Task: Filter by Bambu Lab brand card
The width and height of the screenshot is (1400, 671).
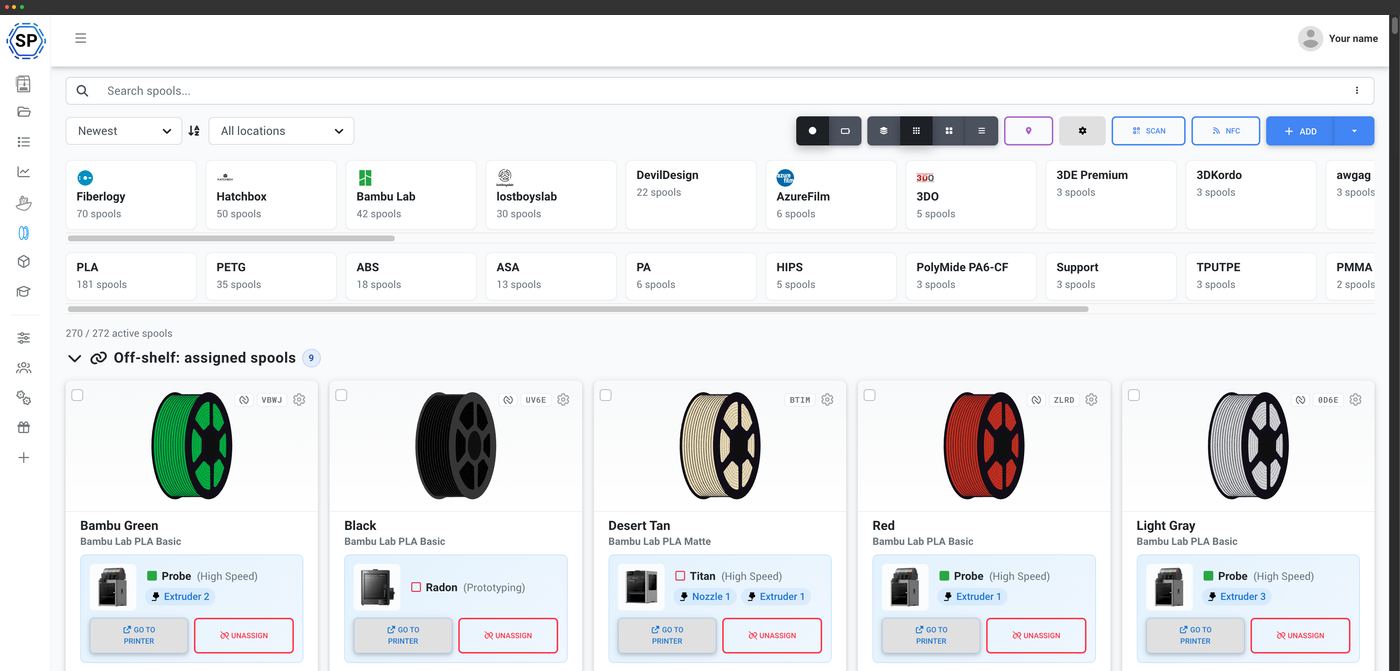Action: [411, 194]
